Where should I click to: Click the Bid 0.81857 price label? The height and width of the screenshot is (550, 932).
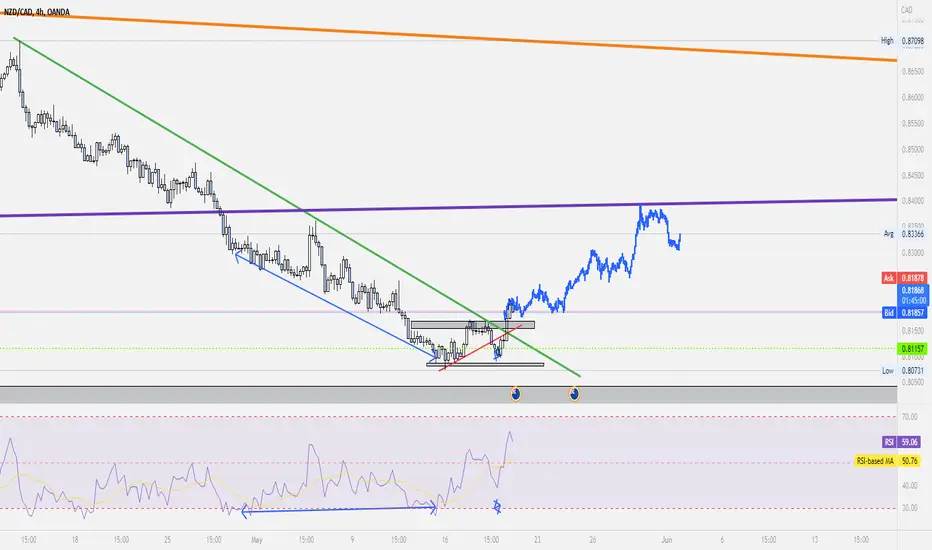click(x=904, y=312)
